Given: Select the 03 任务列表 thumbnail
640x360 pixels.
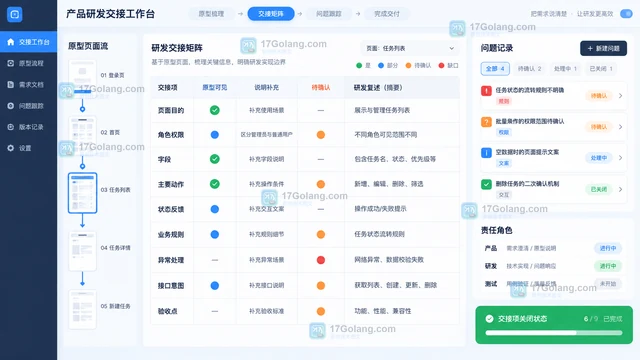Looking at the screenshot, I should tap(82, 193).
